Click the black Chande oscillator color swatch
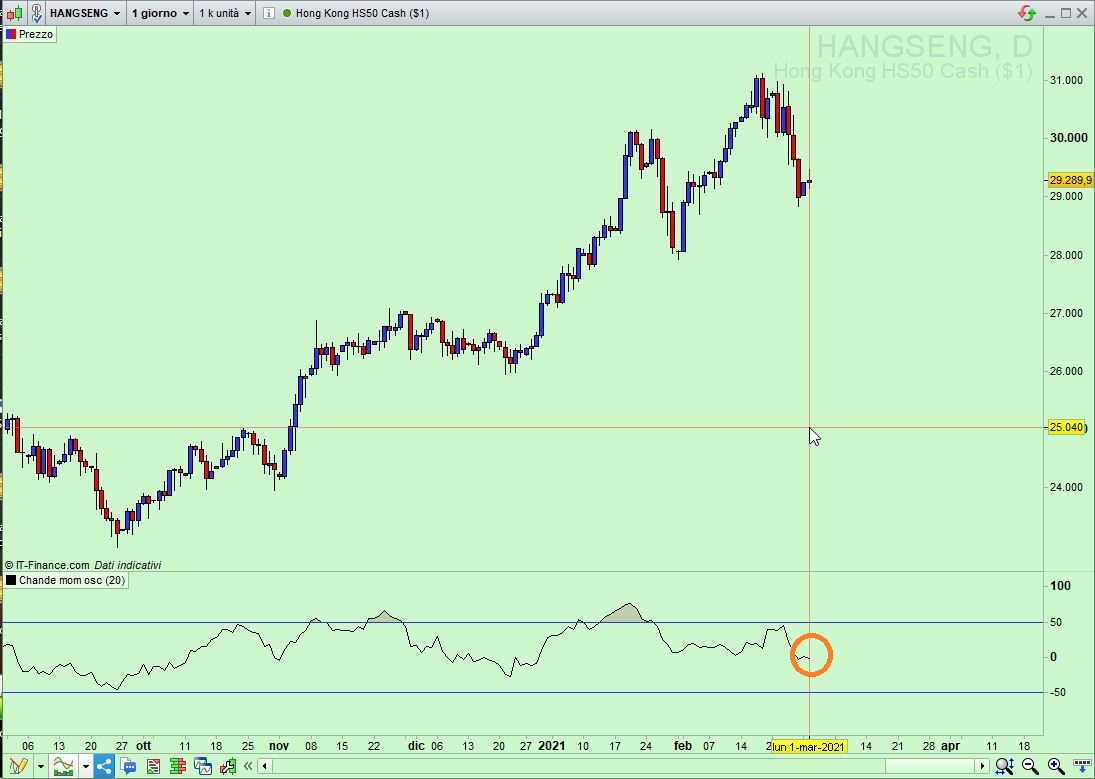This screenshot has width=1095, height=779. 10,581
